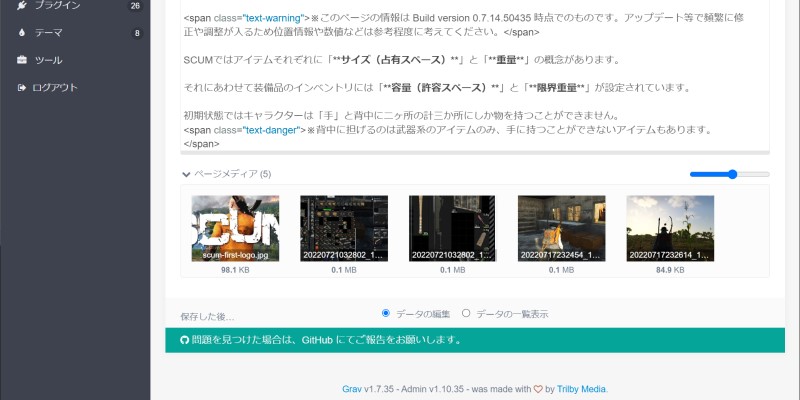Click the briefcase icon beside ツール

point(21,60)
